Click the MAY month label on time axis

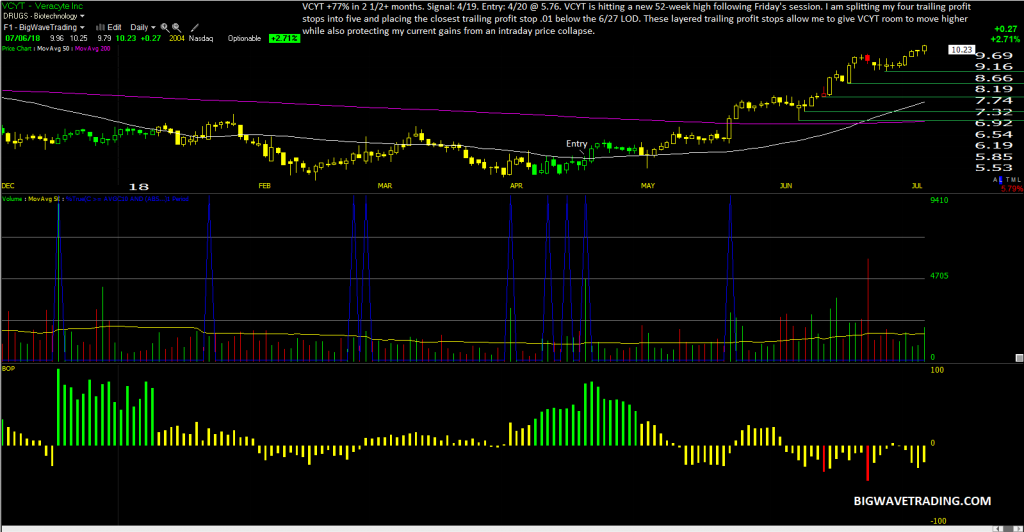648,186
